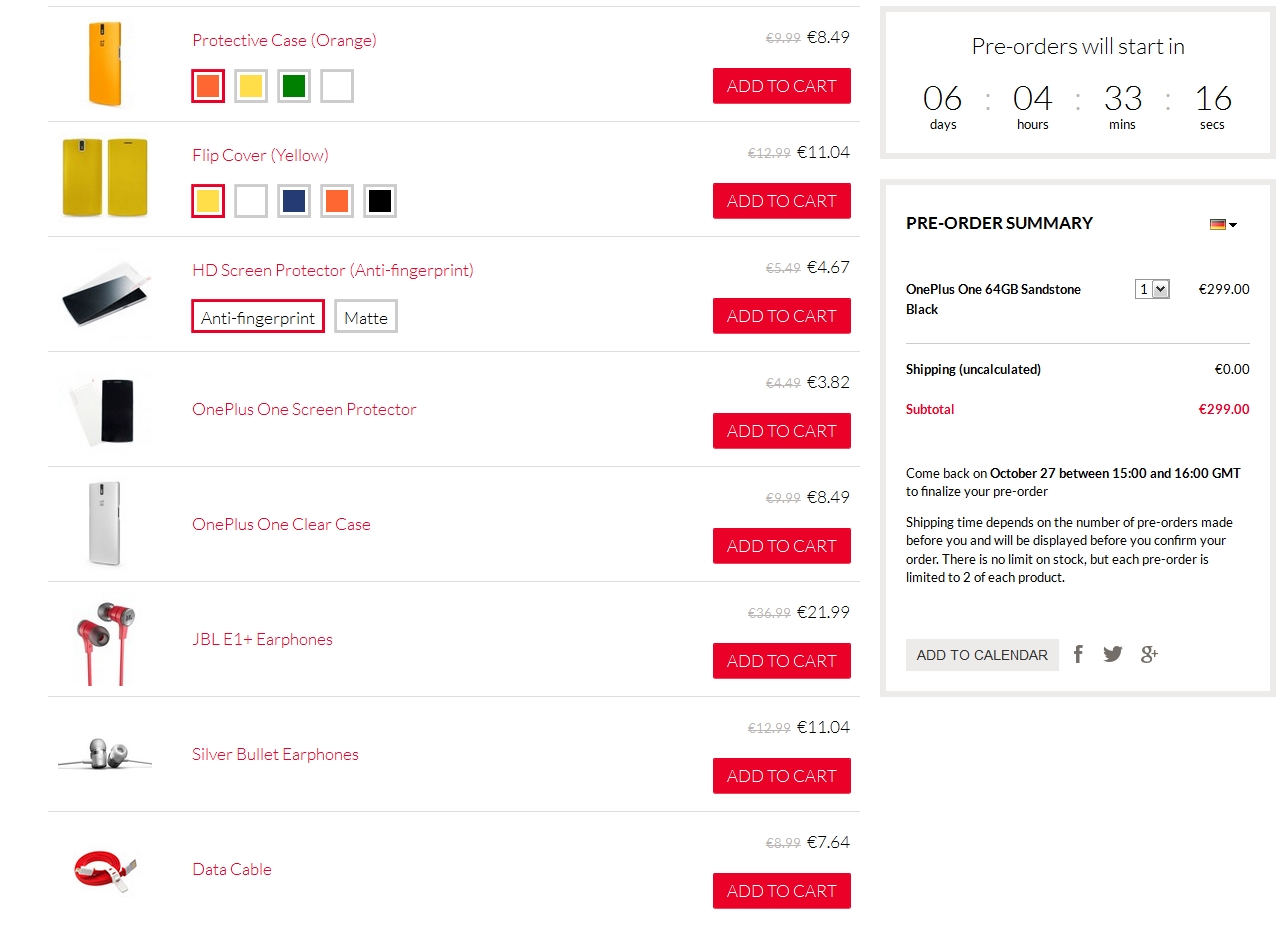The height and width of the screenshot is (926, 1283).
Task: Add OnePlus One Clear Case to cart
Action: (x=782, y=546)
